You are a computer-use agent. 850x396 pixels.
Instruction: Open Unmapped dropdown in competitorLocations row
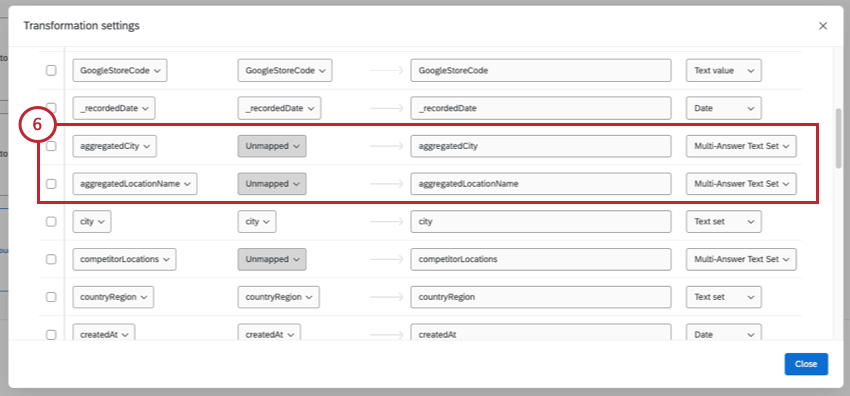272,259
